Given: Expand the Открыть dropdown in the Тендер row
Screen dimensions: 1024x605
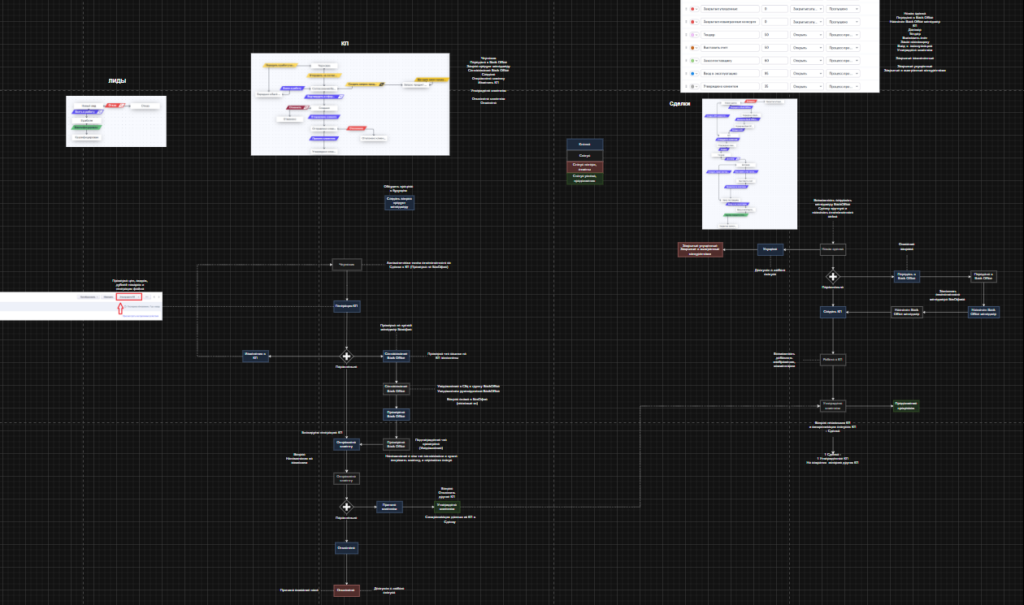Looking at the screenshot, I should pos(805,33).
